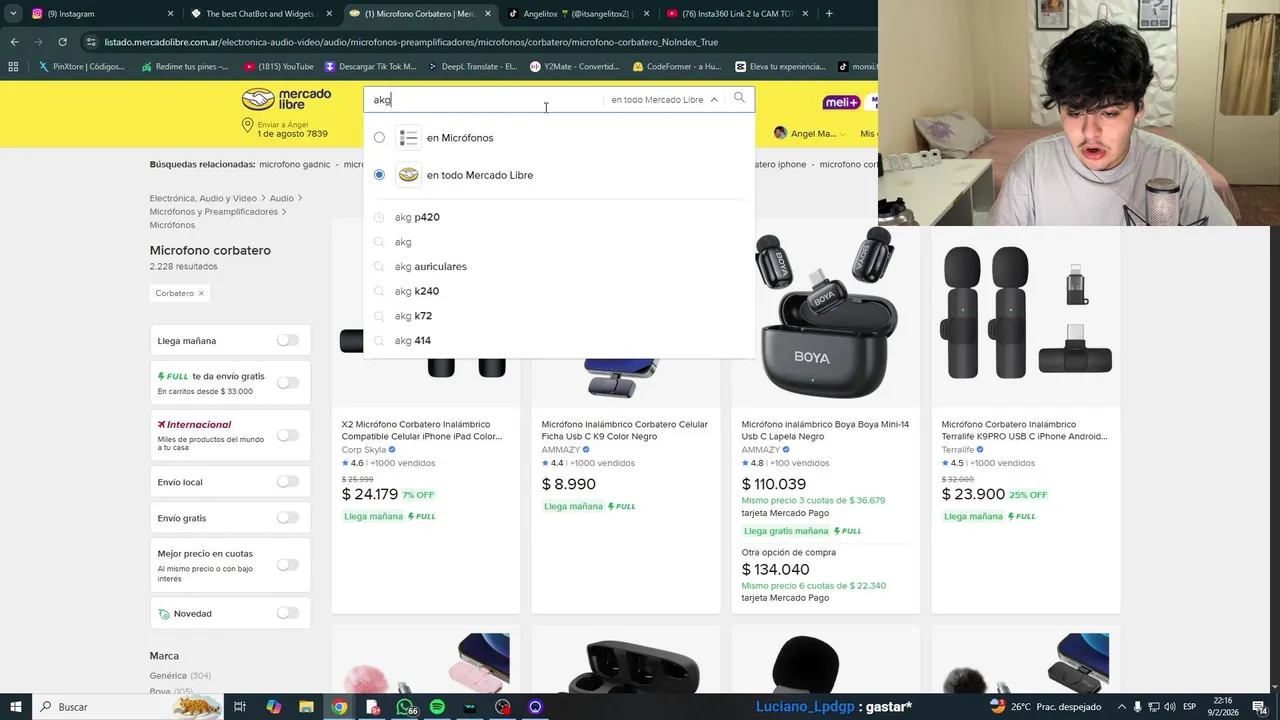Click the search magnifier button
Image resolution: width=1280 pixels, height=720 pixels.
[x=739, y=98]
